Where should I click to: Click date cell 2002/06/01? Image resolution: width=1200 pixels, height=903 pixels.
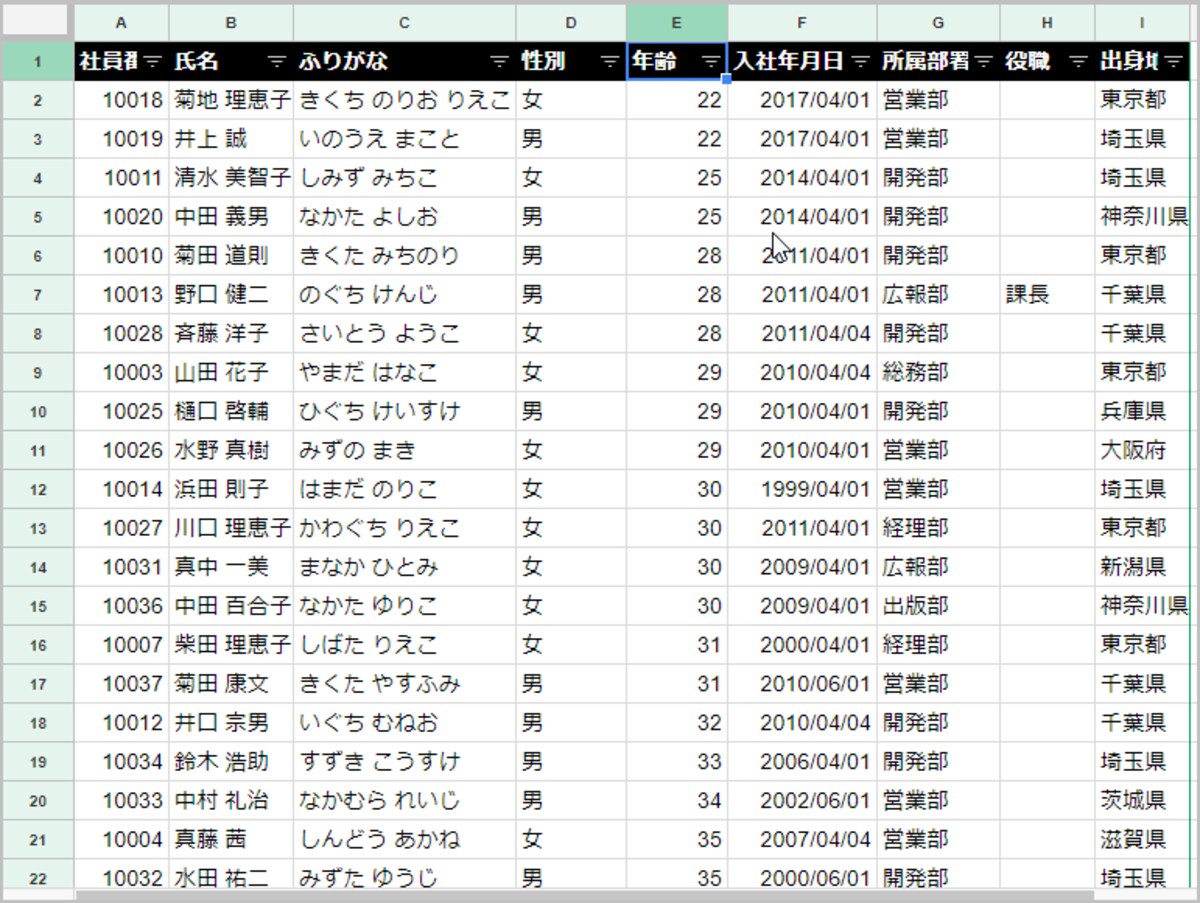pos(802,801)
